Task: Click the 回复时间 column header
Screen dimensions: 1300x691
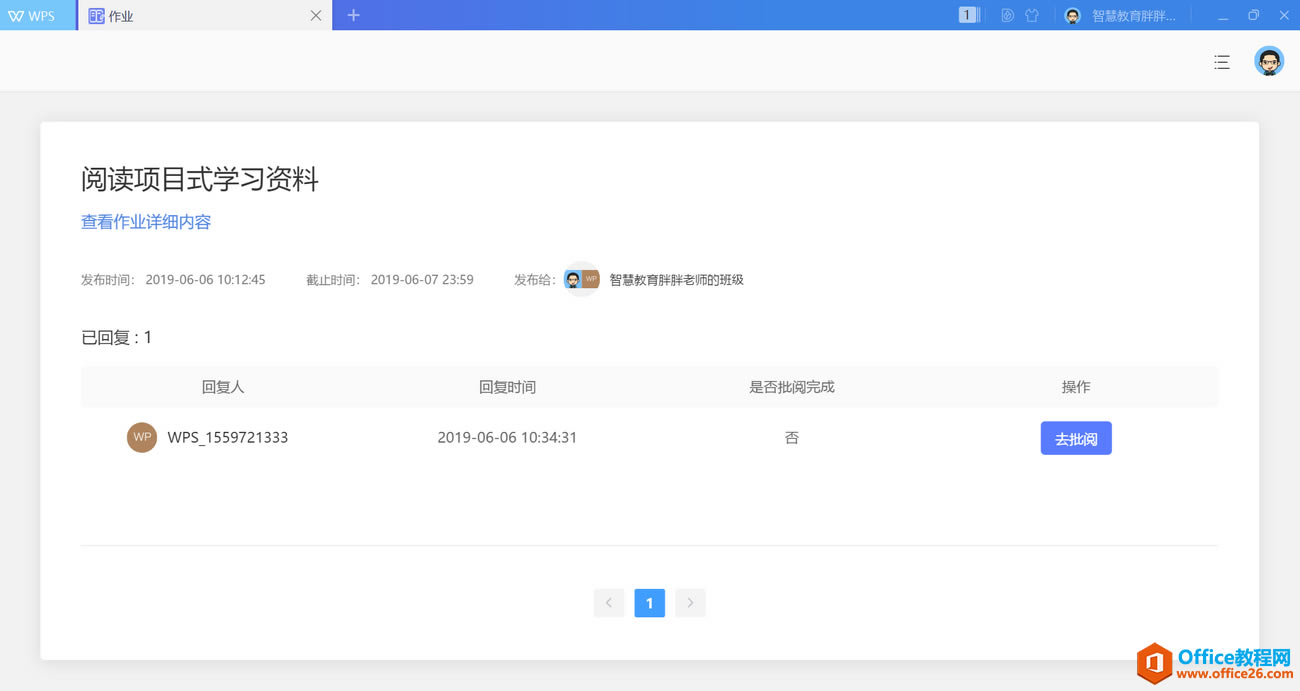Action: (507, 387)
